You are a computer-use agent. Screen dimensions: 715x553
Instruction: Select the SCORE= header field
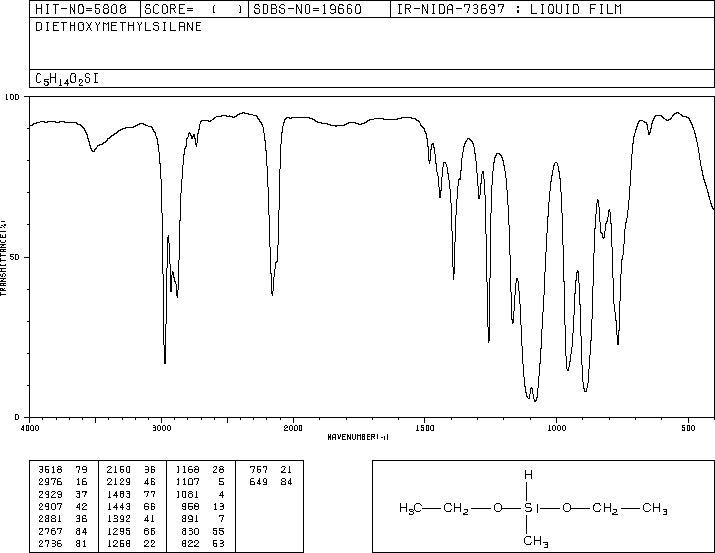(193, 9)
